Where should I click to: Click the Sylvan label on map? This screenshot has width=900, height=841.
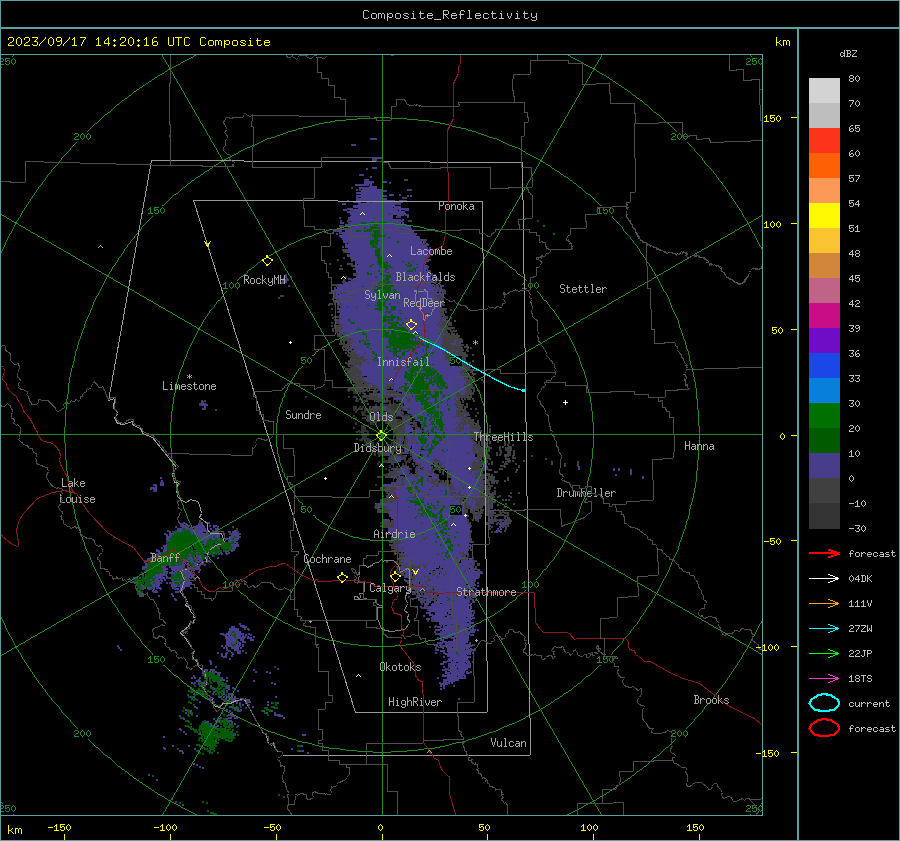(382, 295)
